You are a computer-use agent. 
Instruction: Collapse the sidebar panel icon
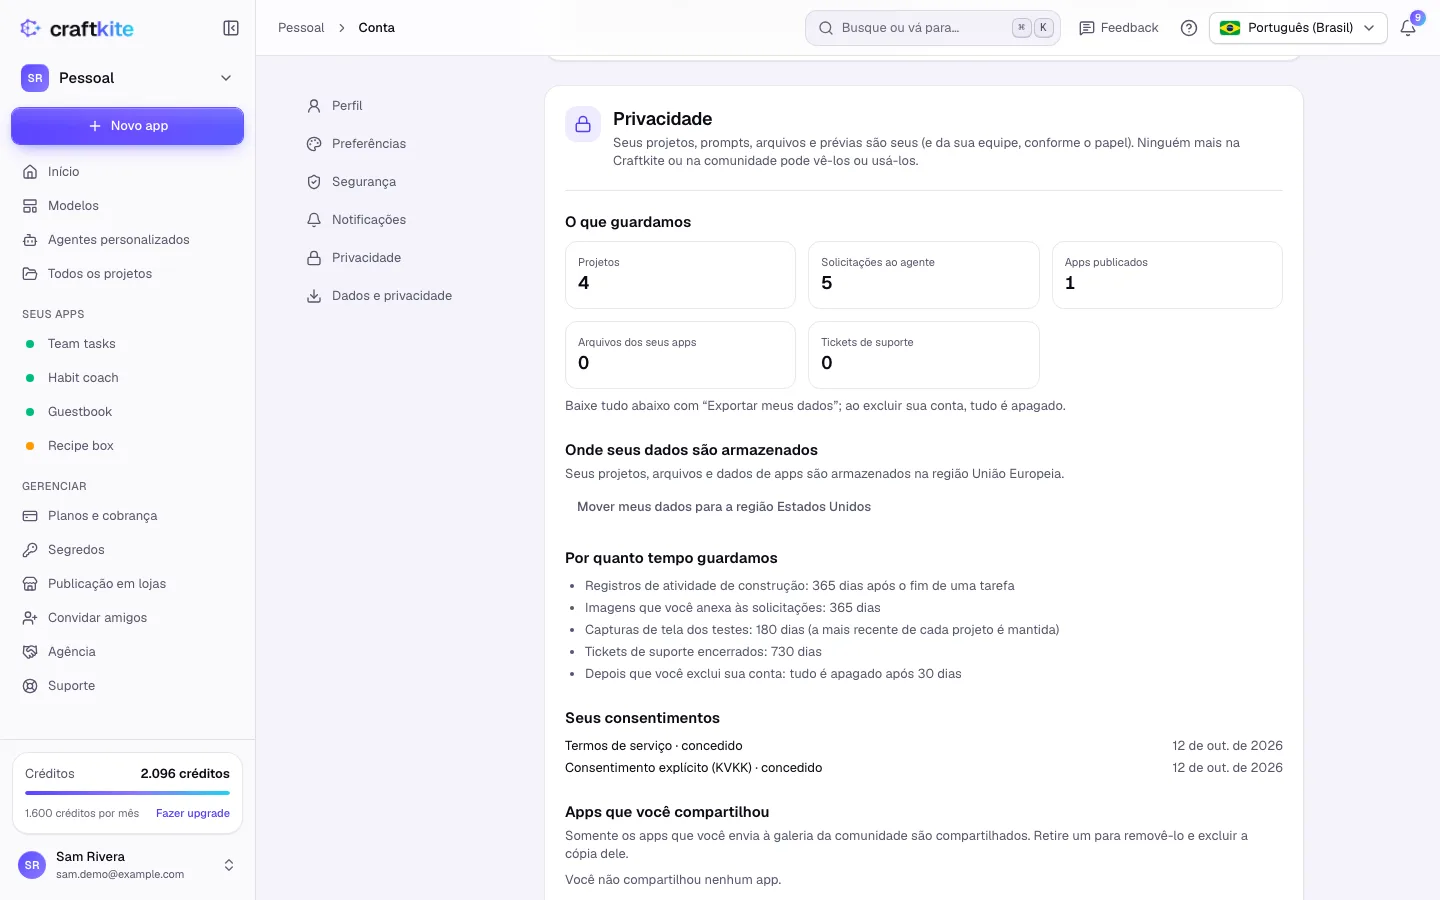click(231, 28)
